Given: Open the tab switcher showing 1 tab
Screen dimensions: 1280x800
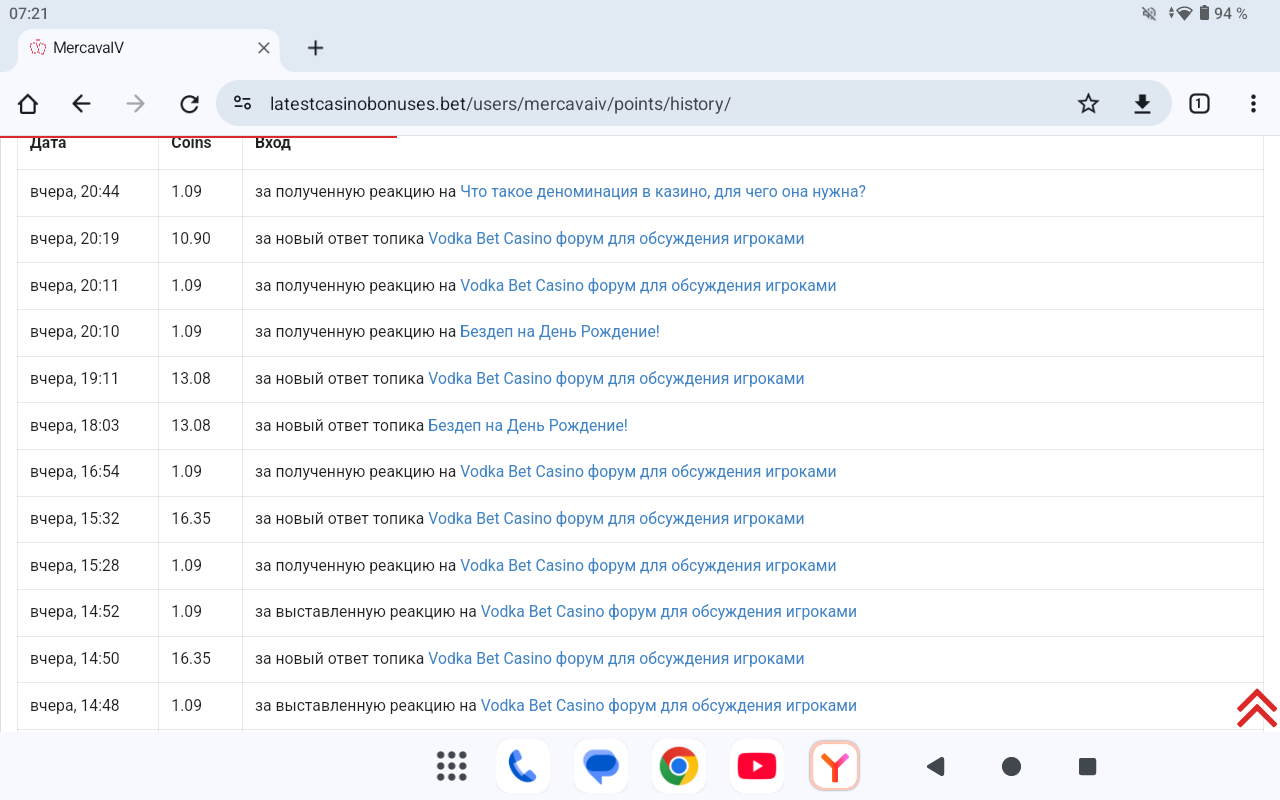Looking at the screenshot, I should [1199, 104].
